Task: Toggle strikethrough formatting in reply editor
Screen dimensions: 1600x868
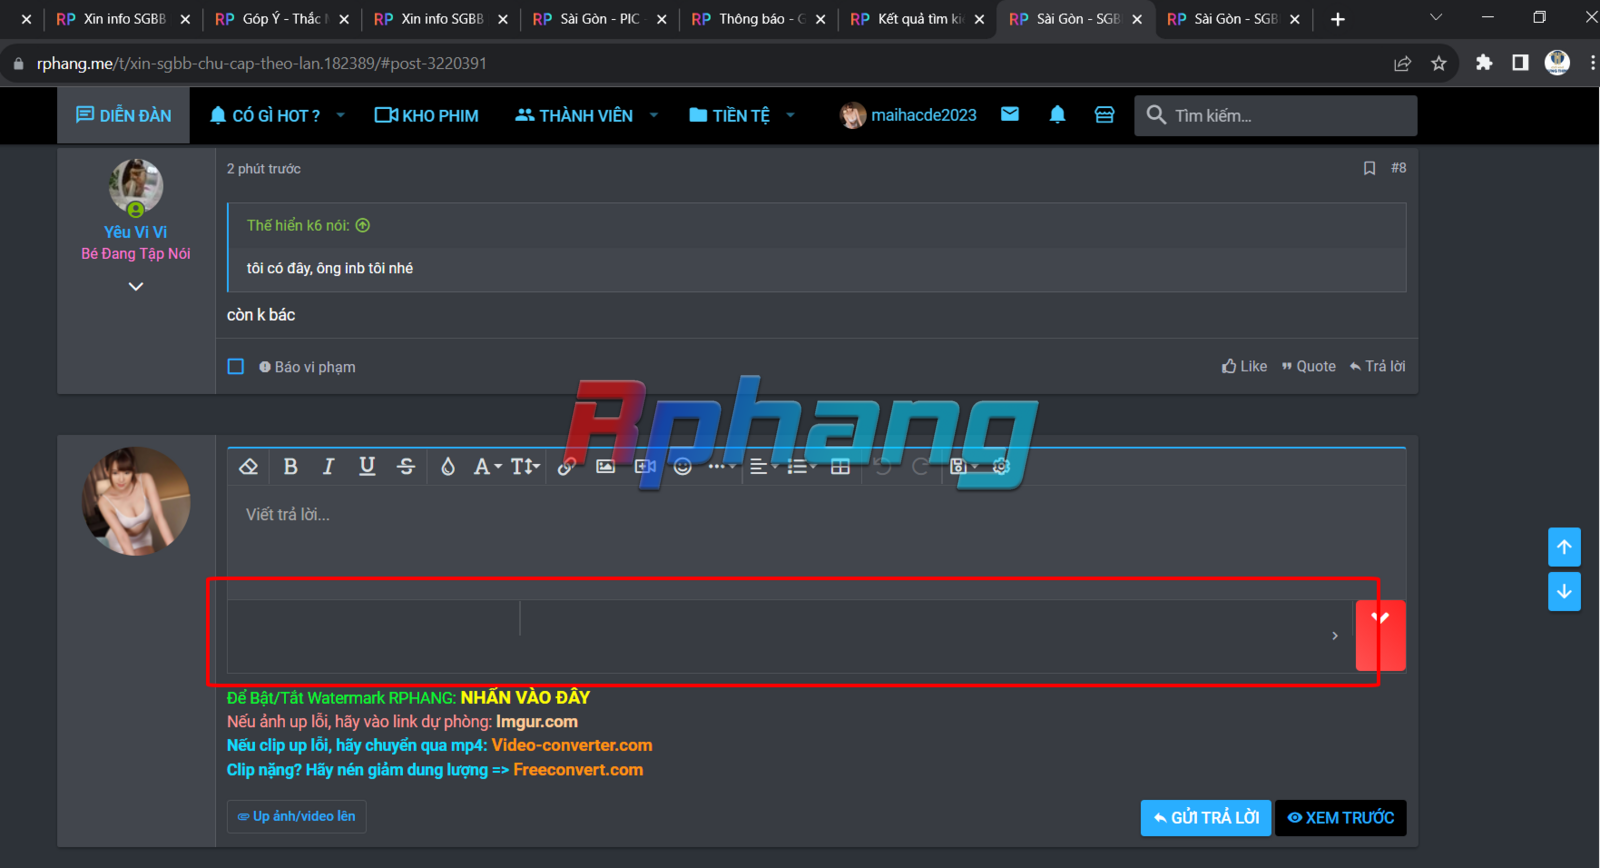Action: 406,466
